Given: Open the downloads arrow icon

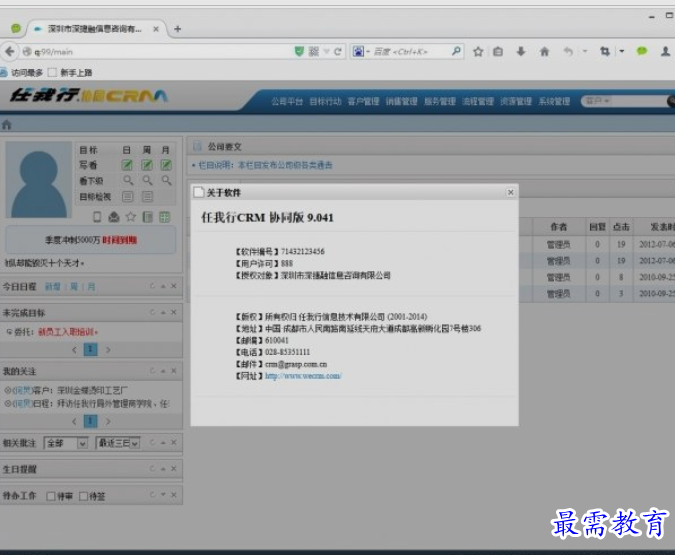Looking at the screenshot, I should tap(521, 52).
